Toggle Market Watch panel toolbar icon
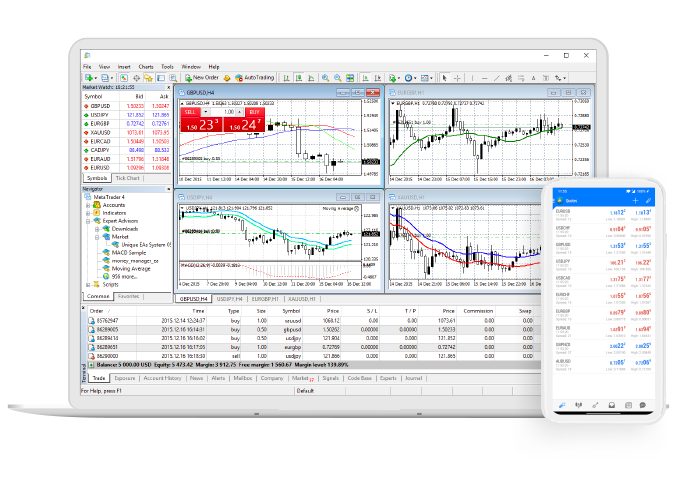 point(124,78)
